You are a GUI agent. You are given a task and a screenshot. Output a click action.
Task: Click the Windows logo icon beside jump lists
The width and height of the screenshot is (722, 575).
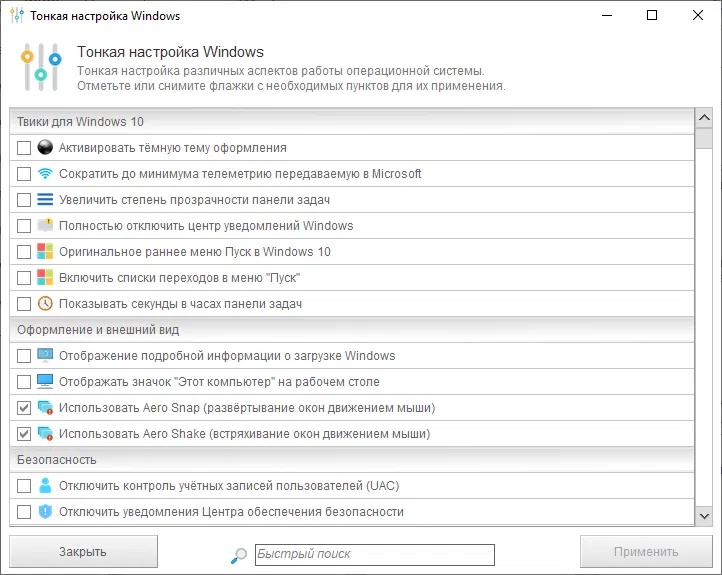coord(45,278)
